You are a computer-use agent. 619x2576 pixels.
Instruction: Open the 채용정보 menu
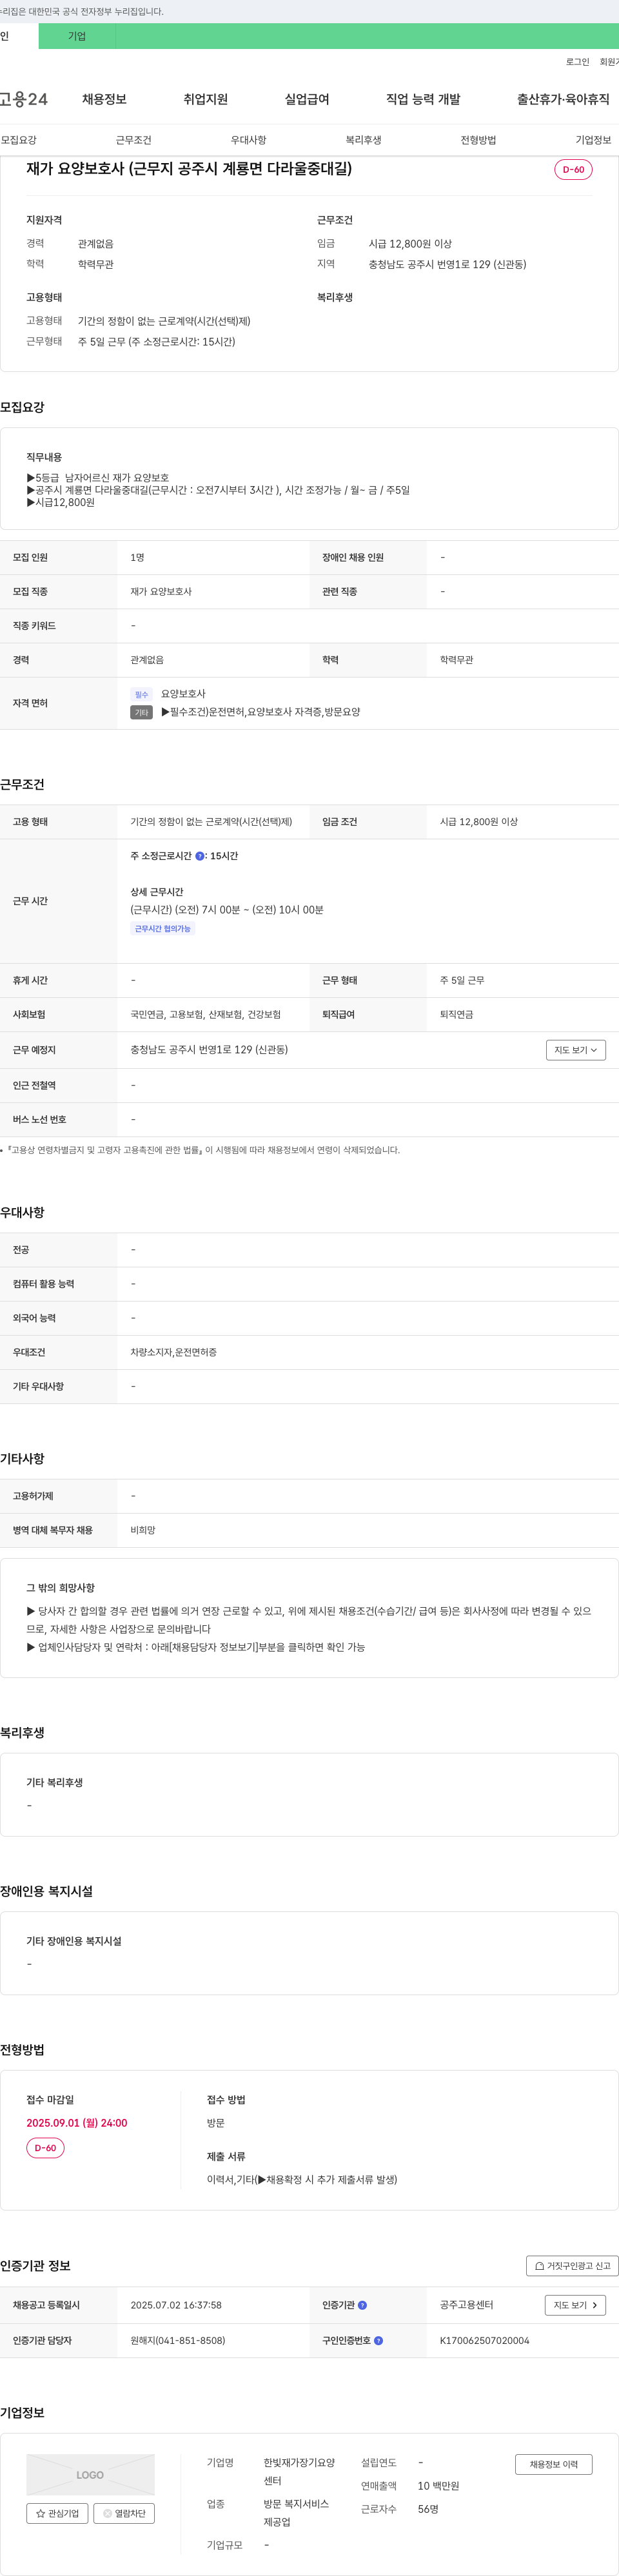coord(104,99)
